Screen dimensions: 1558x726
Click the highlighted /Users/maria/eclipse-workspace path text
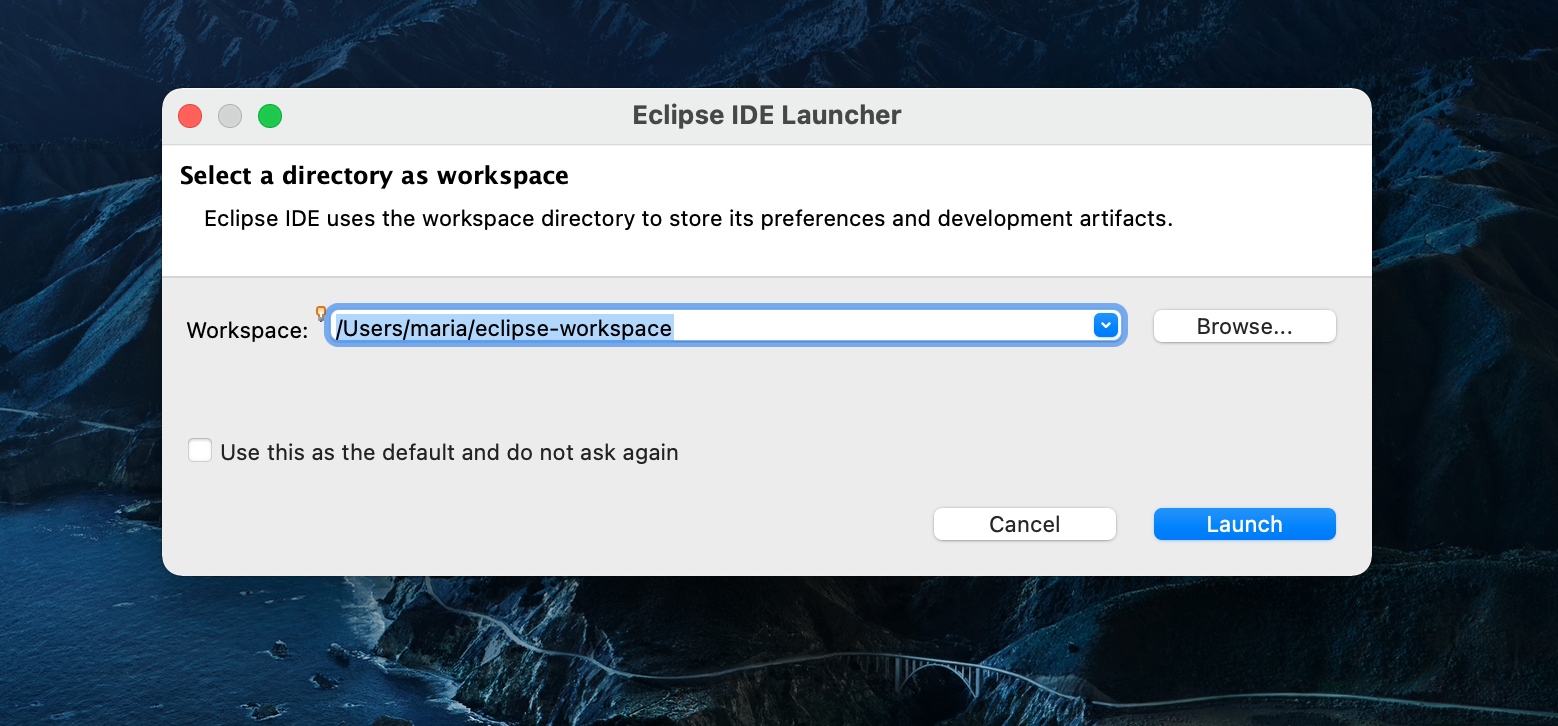pyautogui.click(x=504, y=328)
